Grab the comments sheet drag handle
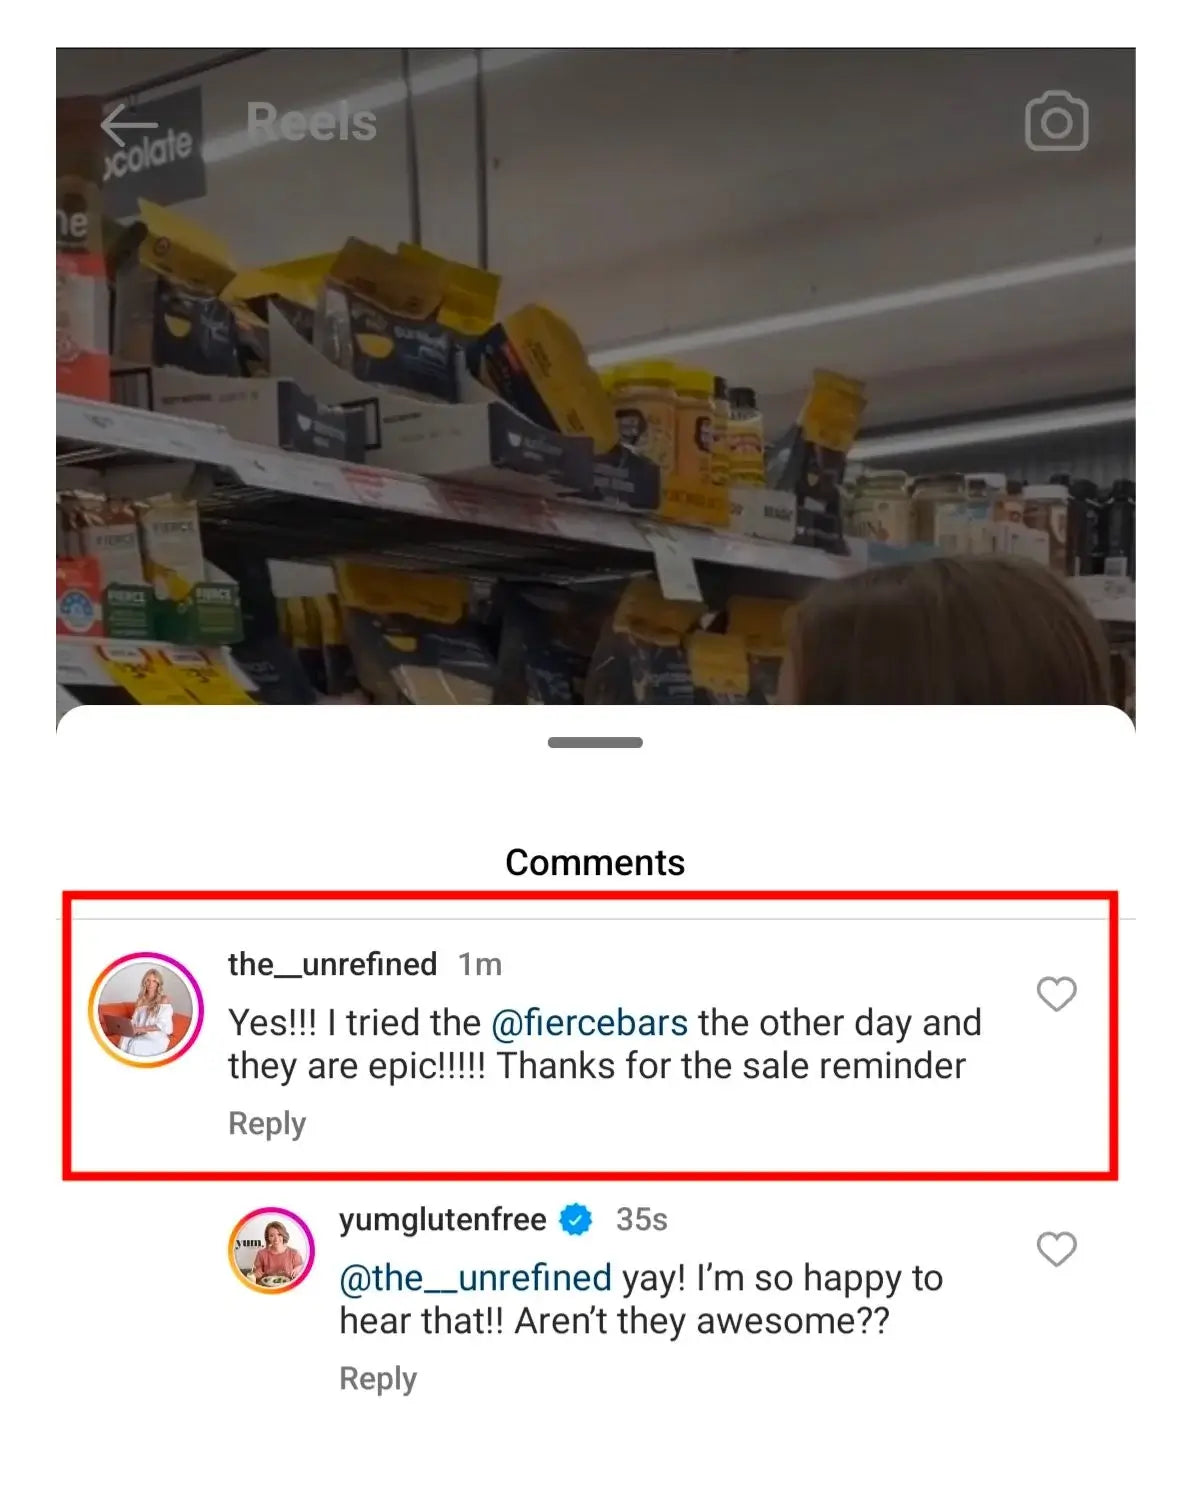This screenshot has height=1496, width=1192. 595,742
